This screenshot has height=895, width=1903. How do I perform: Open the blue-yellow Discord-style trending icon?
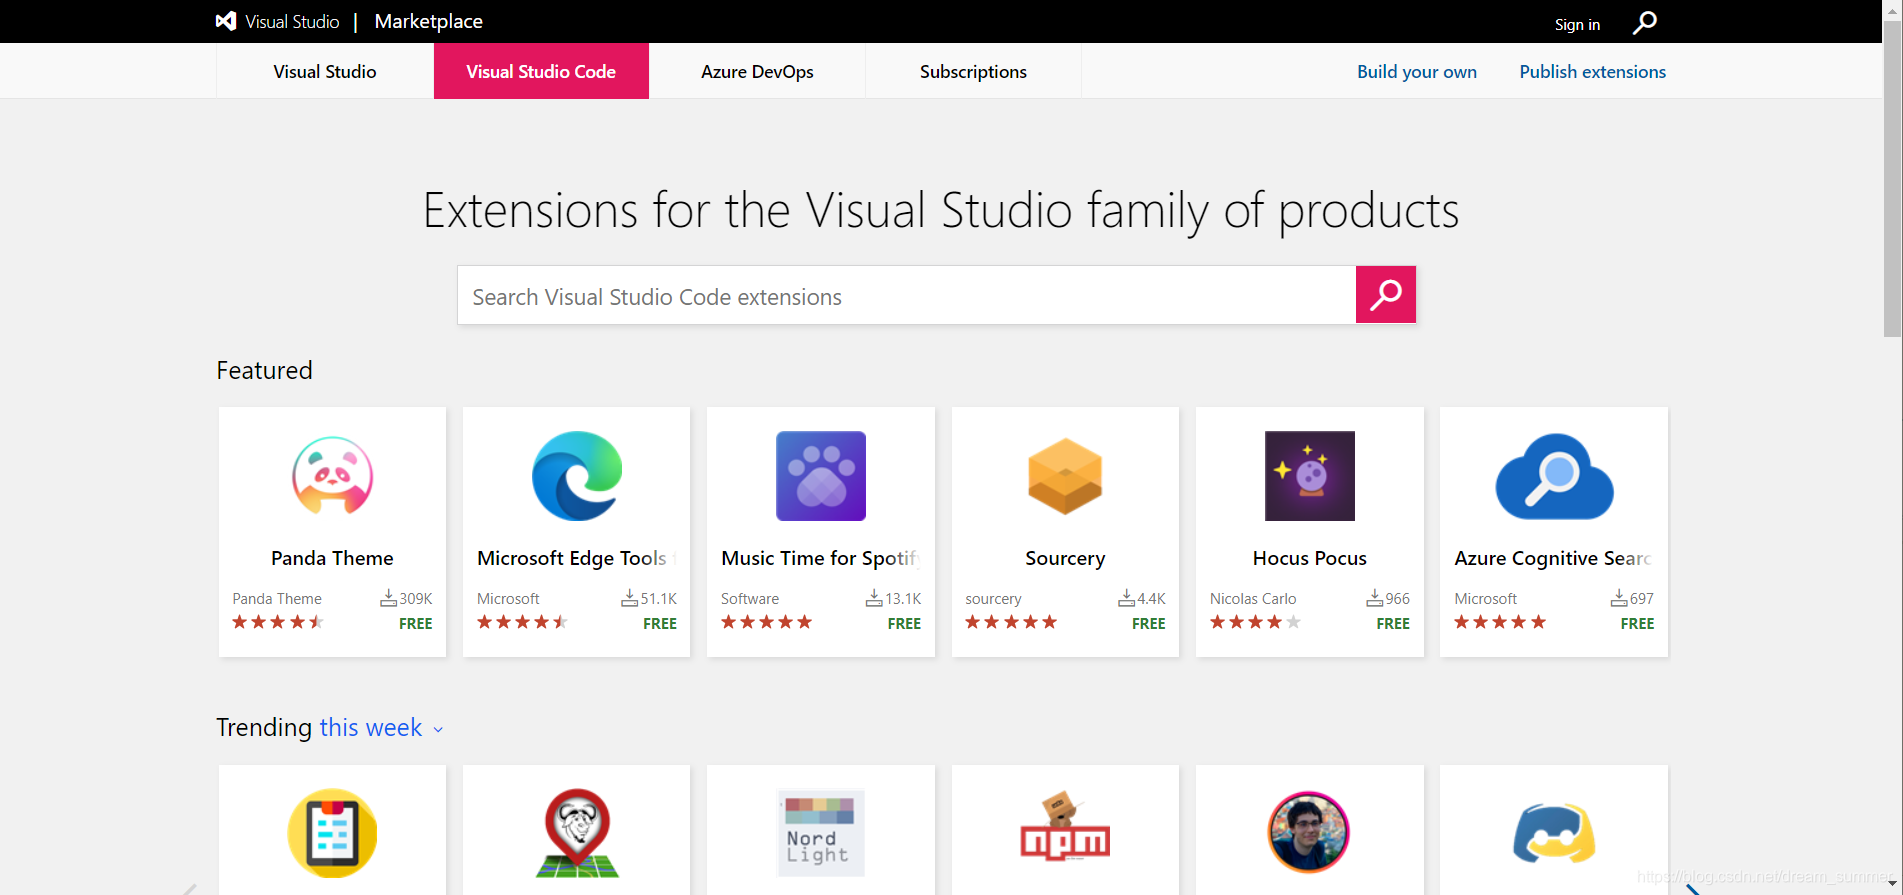pyautogui.click(x=1554, y=833)
